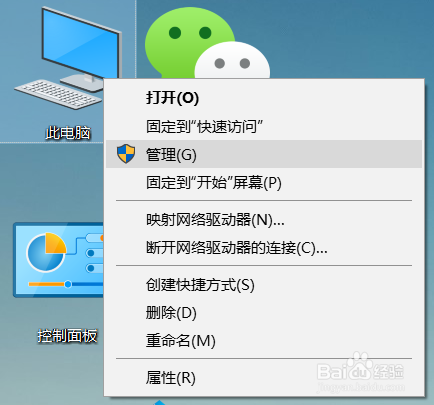This screenshot has height=405, width=434.
Task: Click the pie chart on 控制面板 icon
Action: point(46,252)
